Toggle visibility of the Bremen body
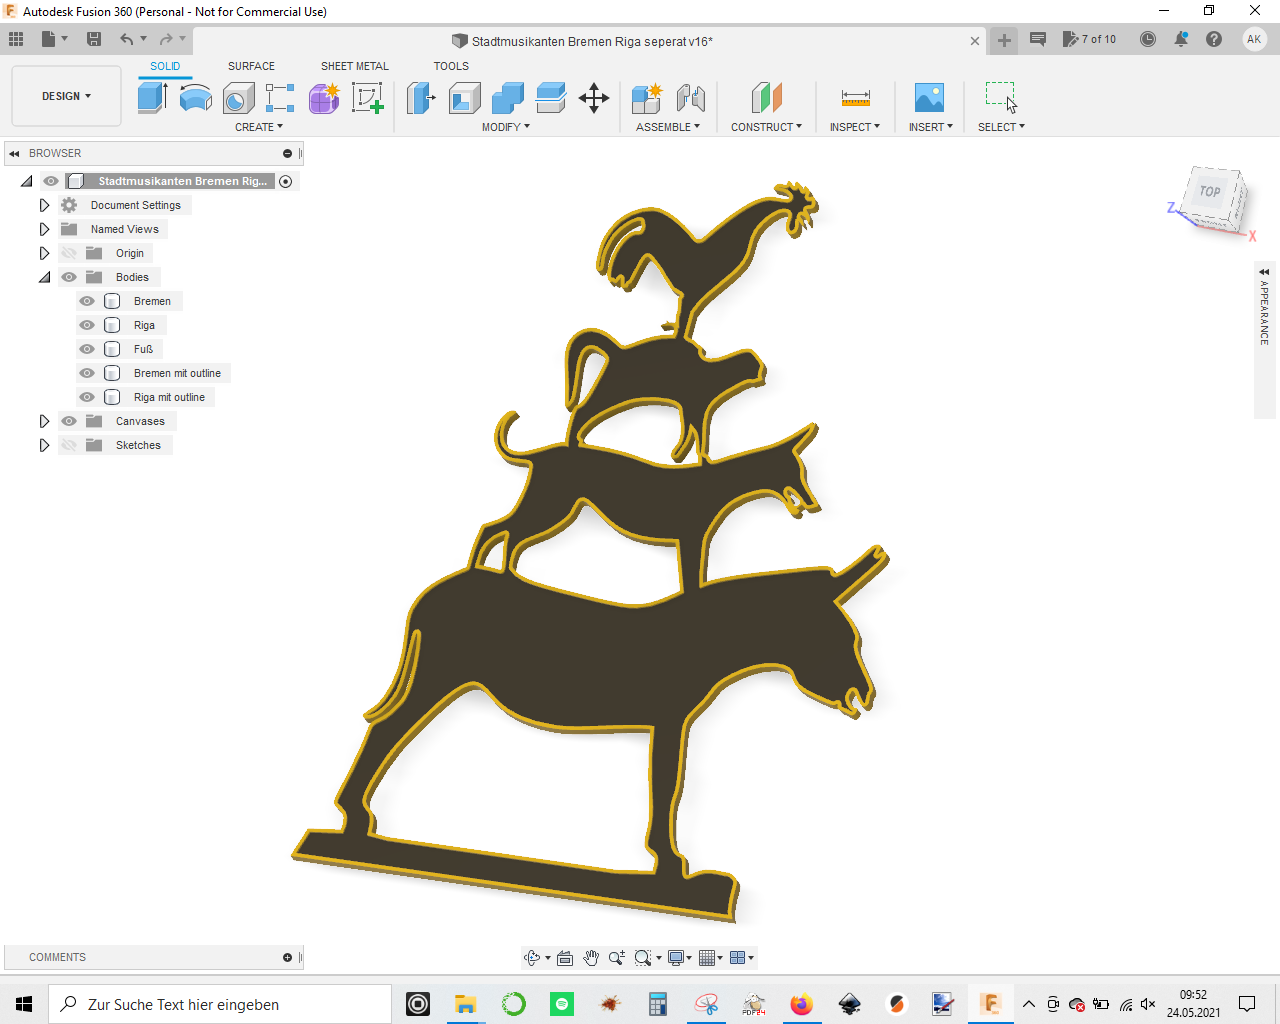This screenshot has width=1280, height=1024. pos(87,301)
